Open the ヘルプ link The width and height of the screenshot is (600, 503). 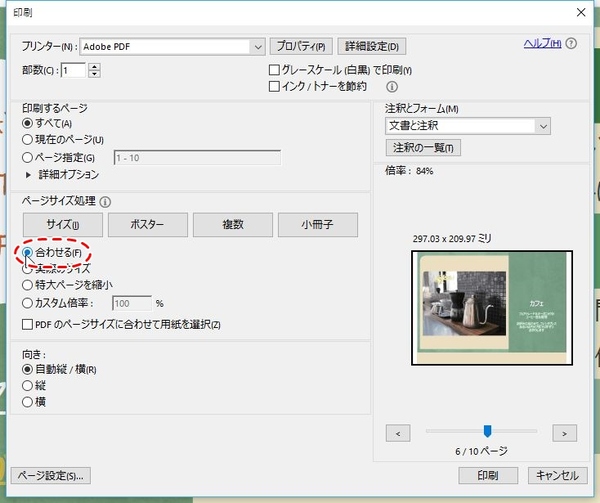(x=543, y=44)
